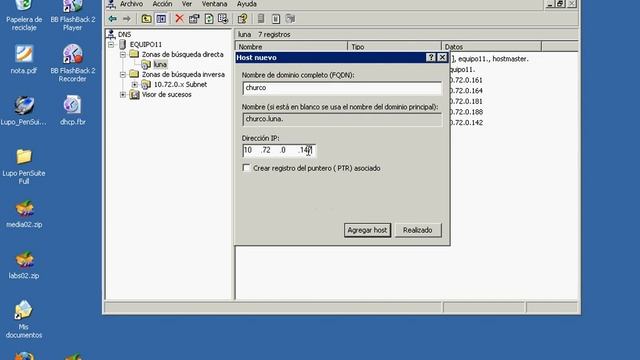This screenshot has width=640, height=360.
Task: Expand the 10.72.0.x Subnet node
Action: tap(135, 84)
